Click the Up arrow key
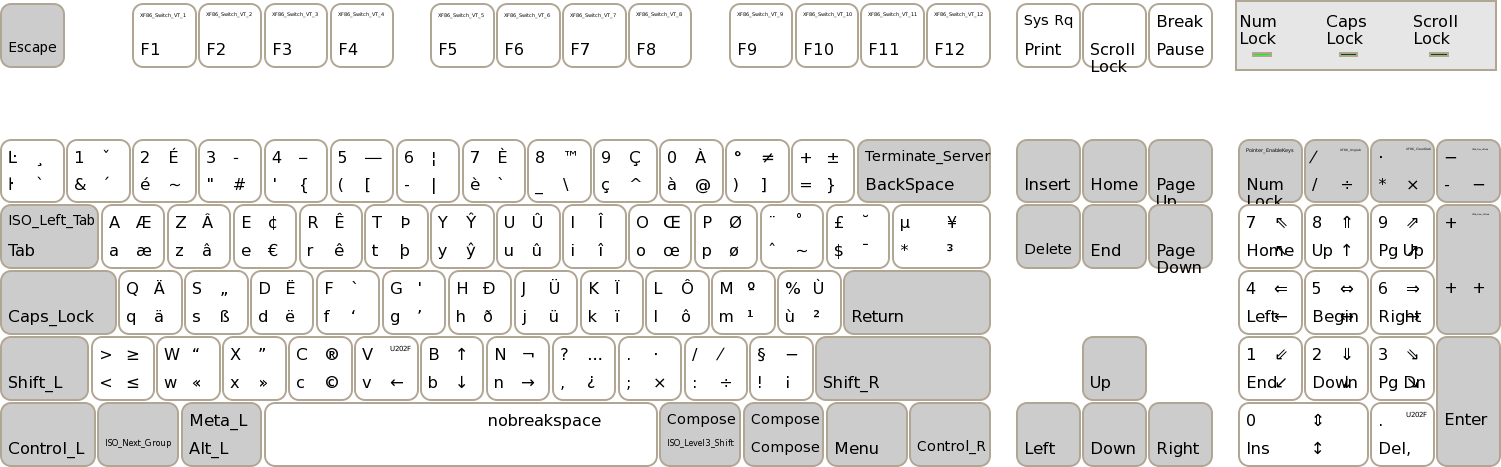 (1114, 368)
